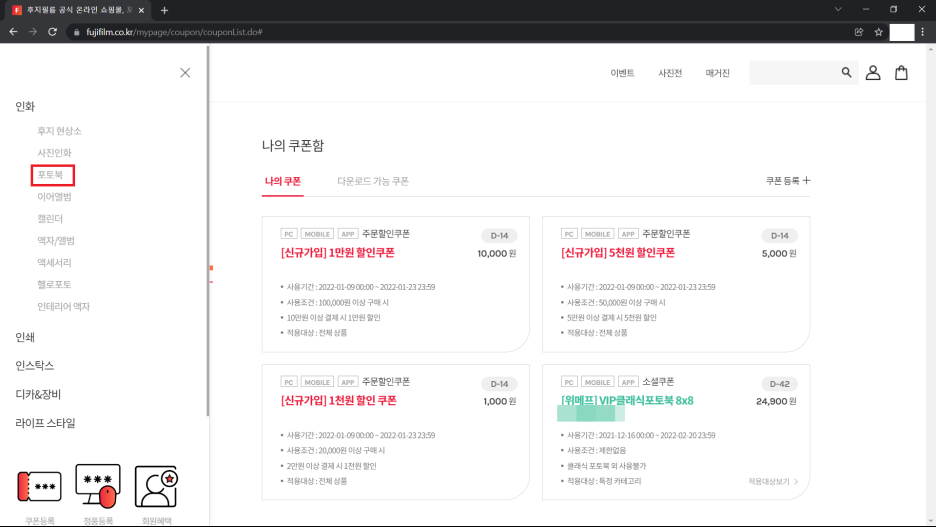Image resolution: width=936 pixels, height=527 pixels.
Task: Click the D-42 badge on 위메프 coupon
Action: 780,384
